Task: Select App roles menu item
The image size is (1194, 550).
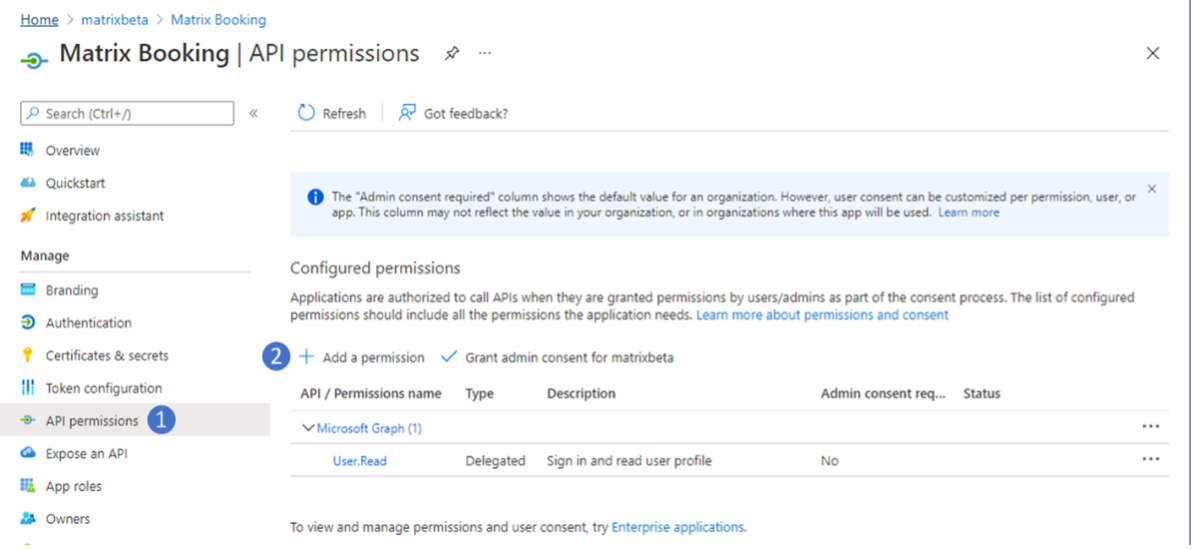Action: [x=73, y=486]
